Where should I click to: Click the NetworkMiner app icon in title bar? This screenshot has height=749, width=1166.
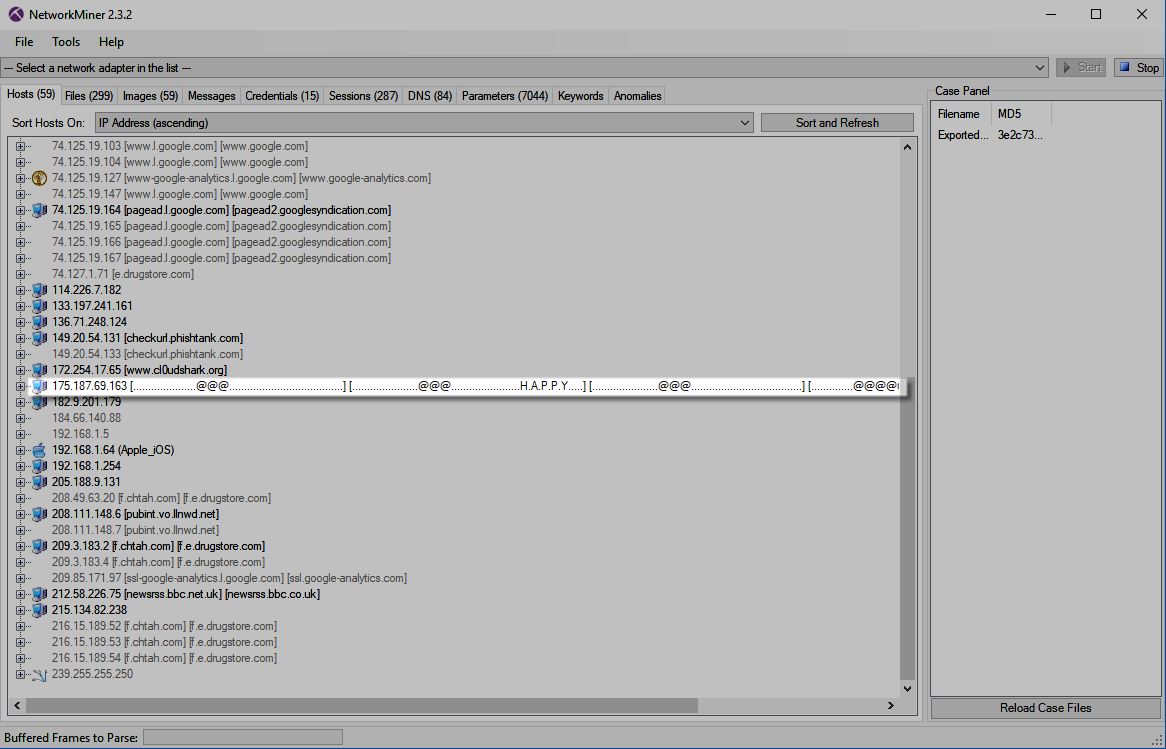[x=16, y=14]
